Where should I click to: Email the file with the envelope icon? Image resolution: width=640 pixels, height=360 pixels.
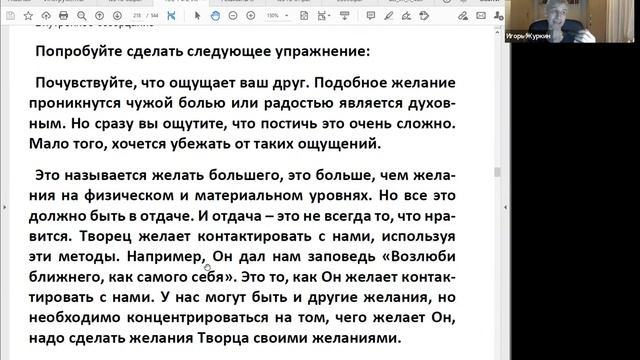(x=481, y=16)
